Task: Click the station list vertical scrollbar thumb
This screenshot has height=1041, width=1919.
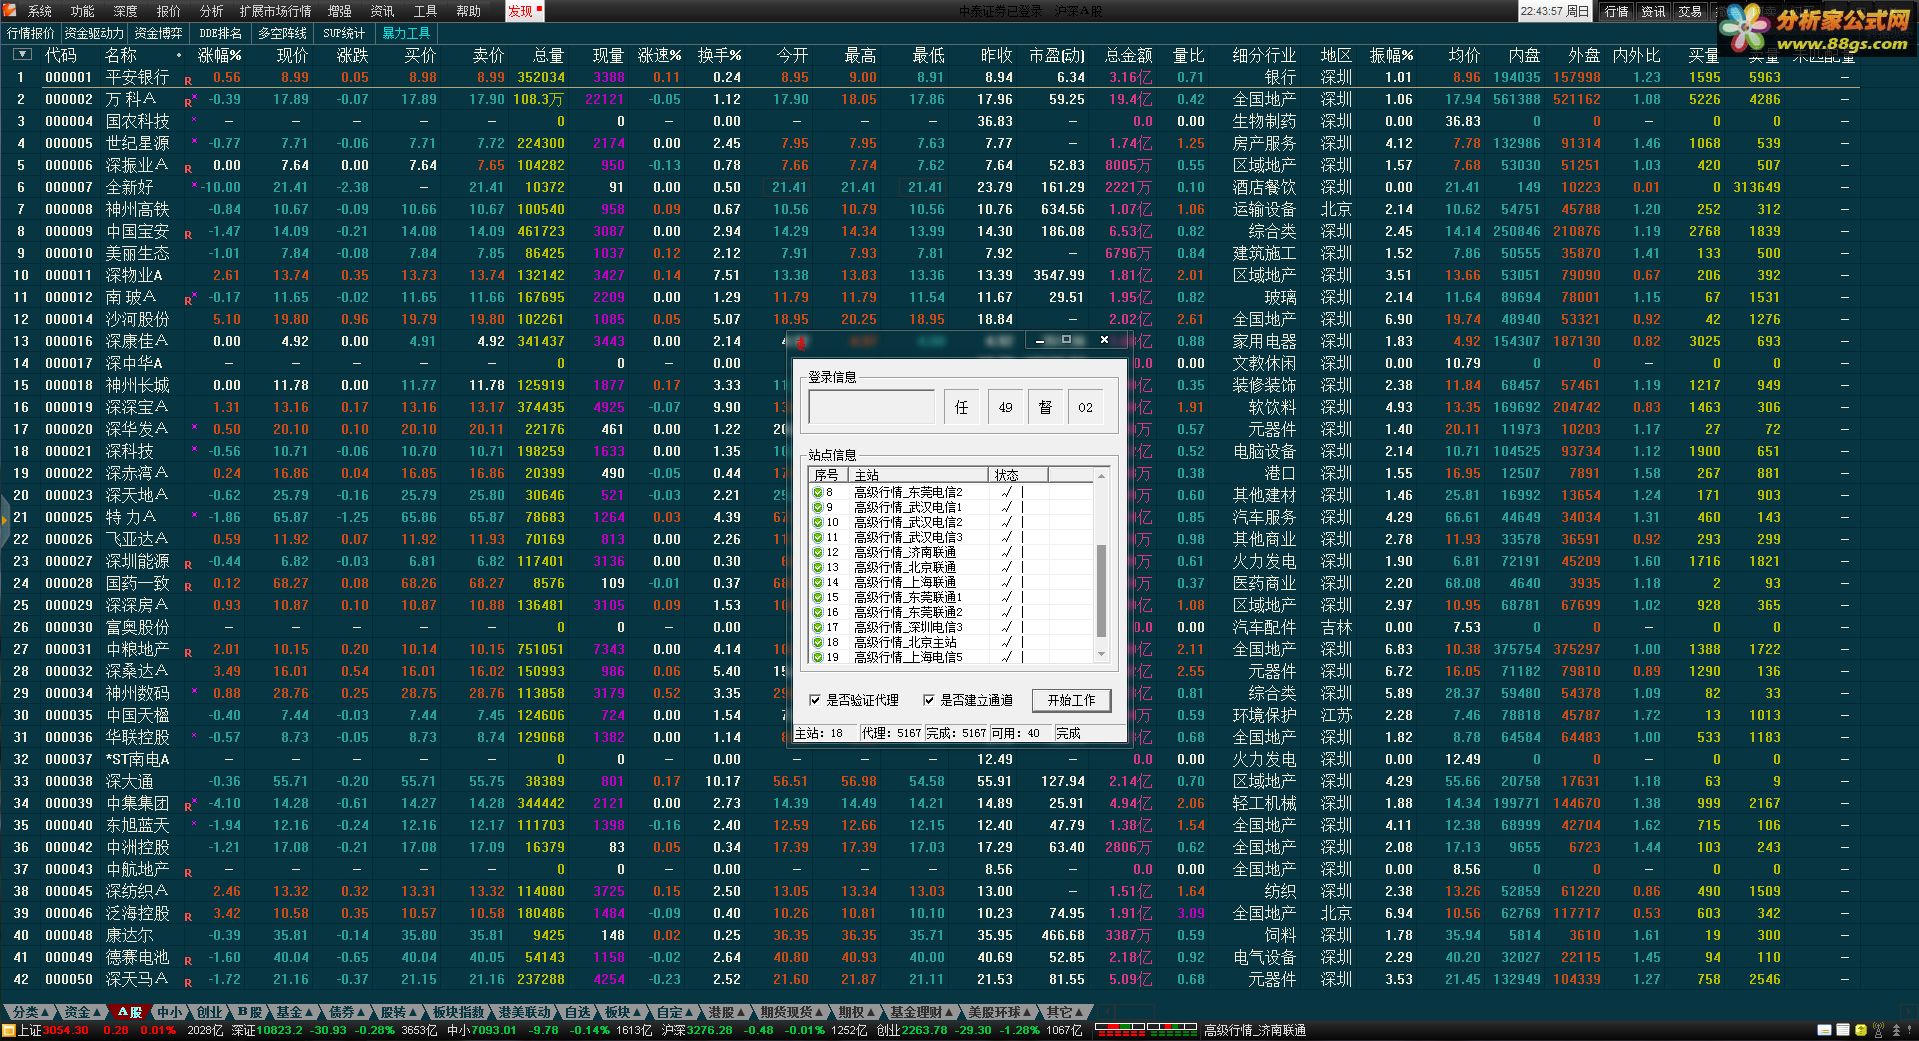Action: pyautogui.click(x=1102, y=590)
